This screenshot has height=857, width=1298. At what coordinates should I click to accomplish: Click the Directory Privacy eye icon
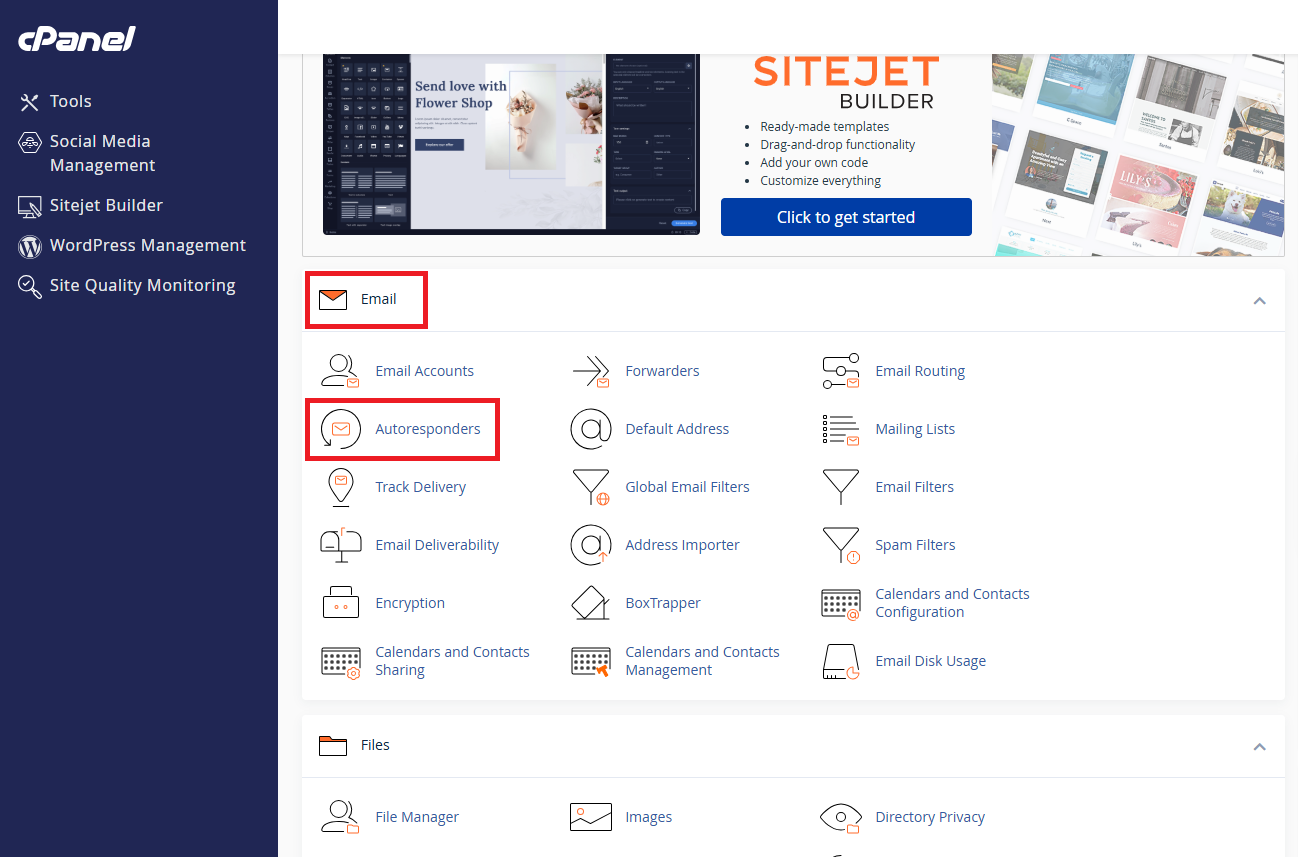[x=841, y=817]
